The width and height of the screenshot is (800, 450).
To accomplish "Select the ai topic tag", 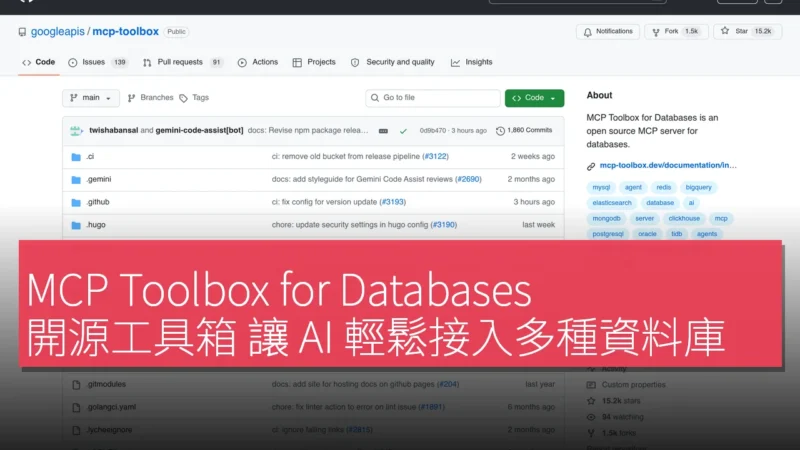I will [691, 203].
